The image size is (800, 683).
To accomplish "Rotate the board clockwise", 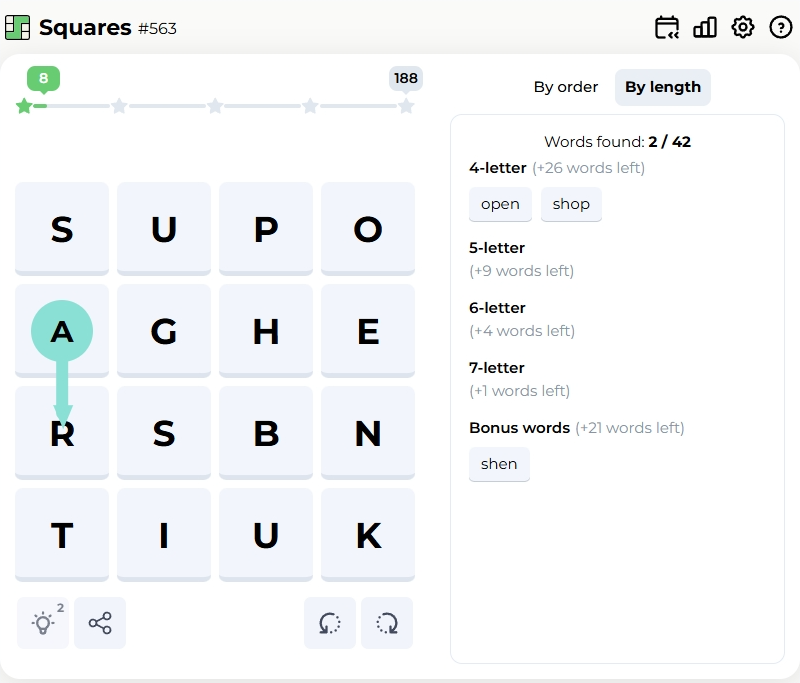I will [387, 623].
